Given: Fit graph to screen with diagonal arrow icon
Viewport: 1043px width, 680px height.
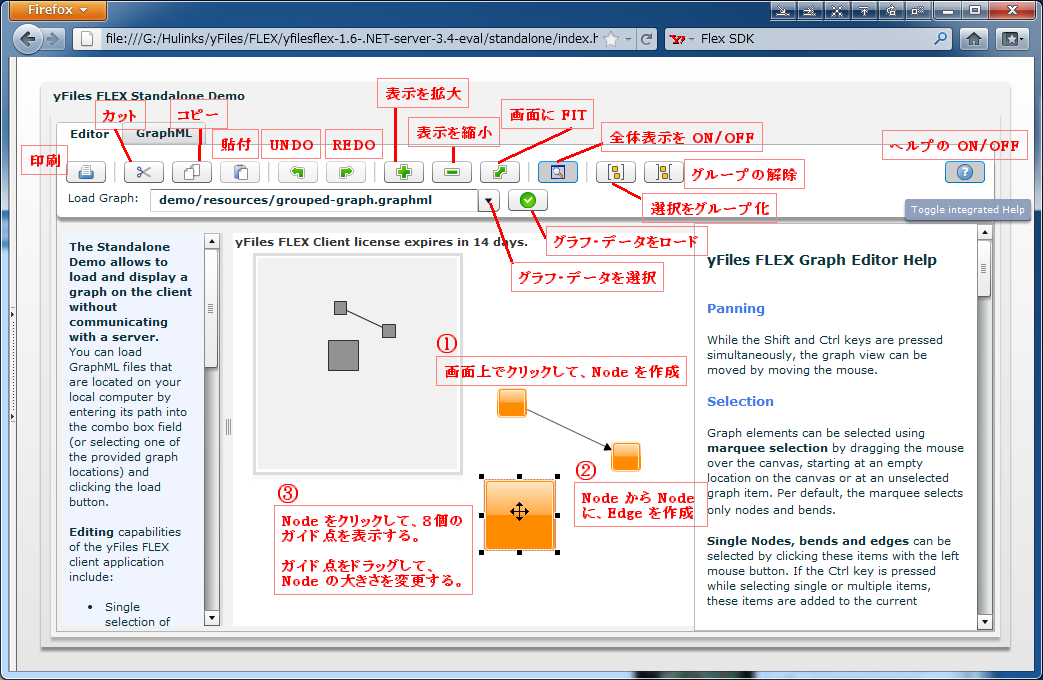Looking at the screenshot, I should click(x=500, y=172).
